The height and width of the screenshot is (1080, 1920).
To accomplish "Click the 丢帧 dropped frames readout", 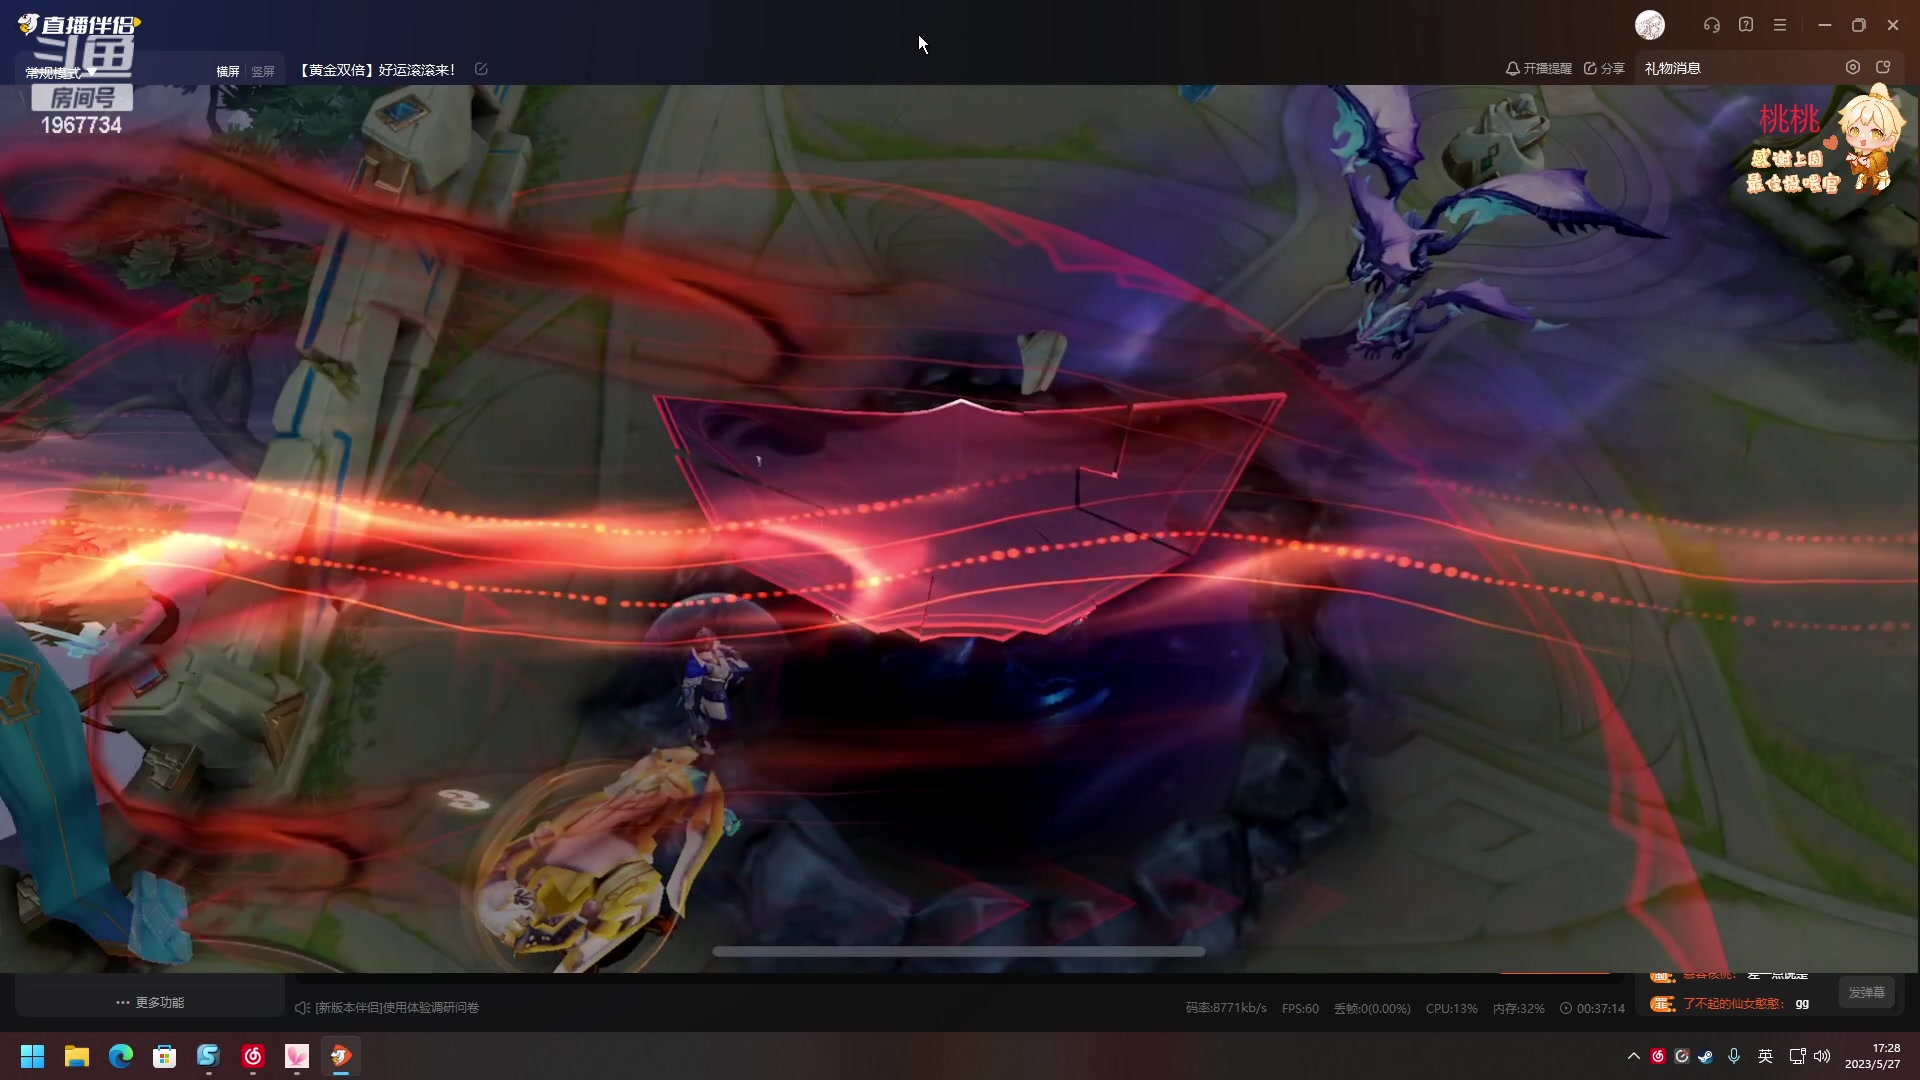I will [x=1372, y=1008].
